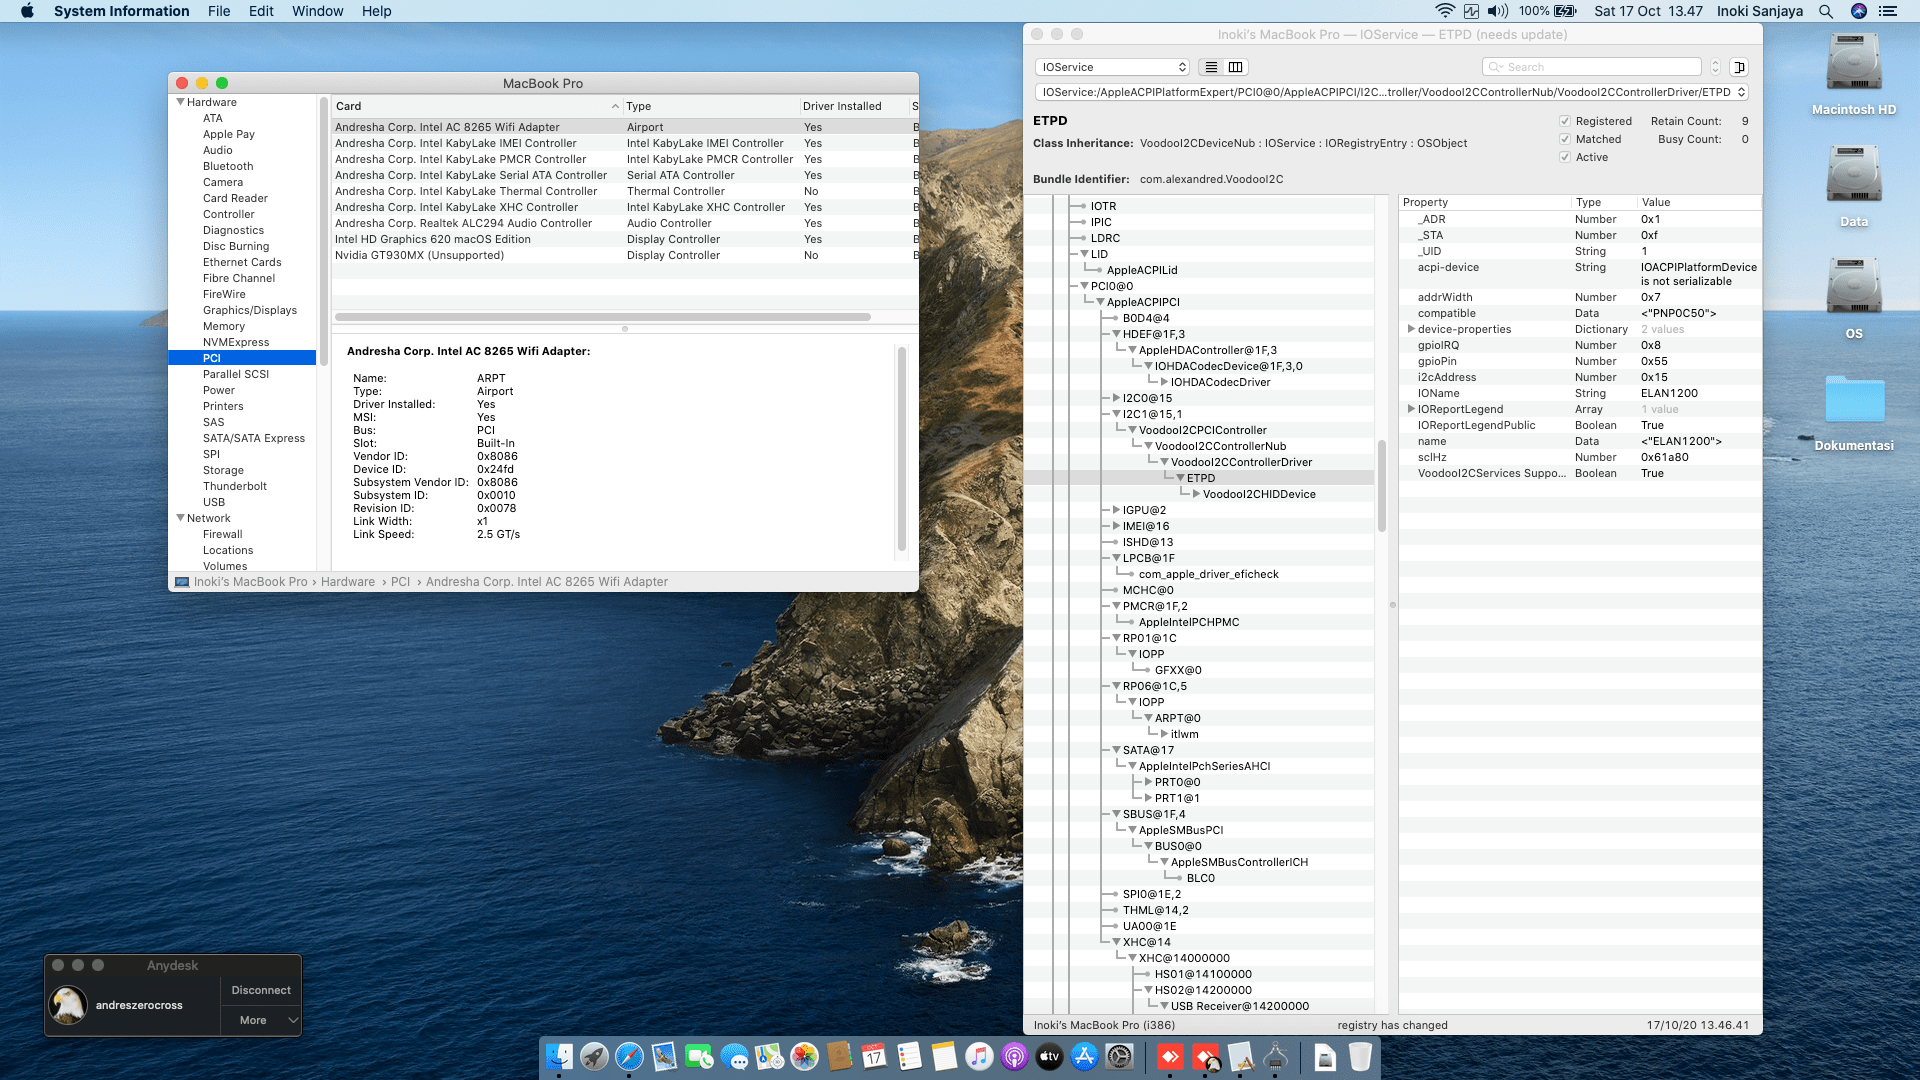Open the More dropdown in Anydesk panel
This screenshot has width=1920, height=1080.
coord(260,1020)
